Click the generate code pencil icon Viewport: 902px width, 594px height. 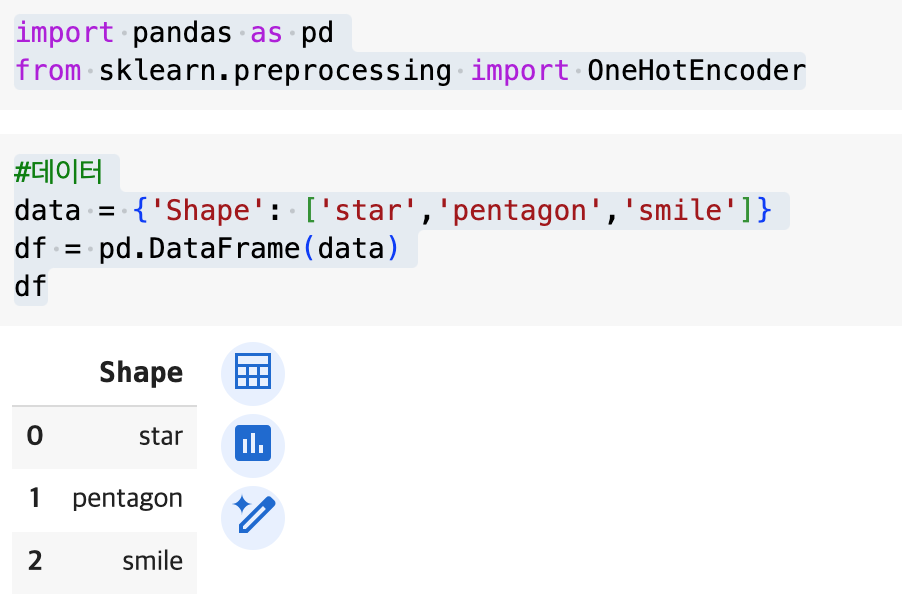pyautogui.click(x=252, y=516)
